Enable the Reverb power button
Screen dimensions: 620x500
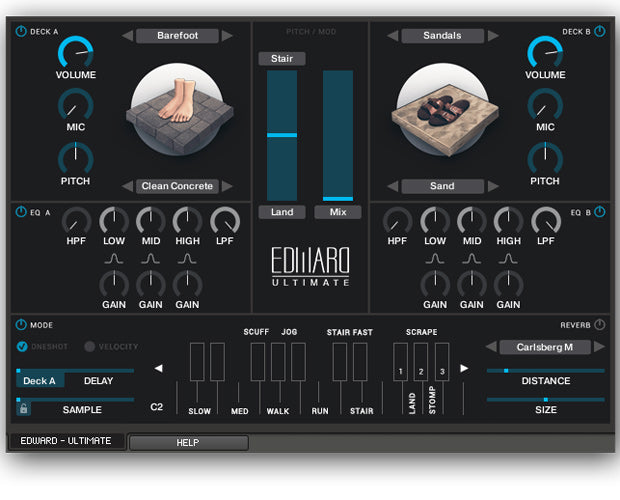pyautogui.click(x=599, y=324)
